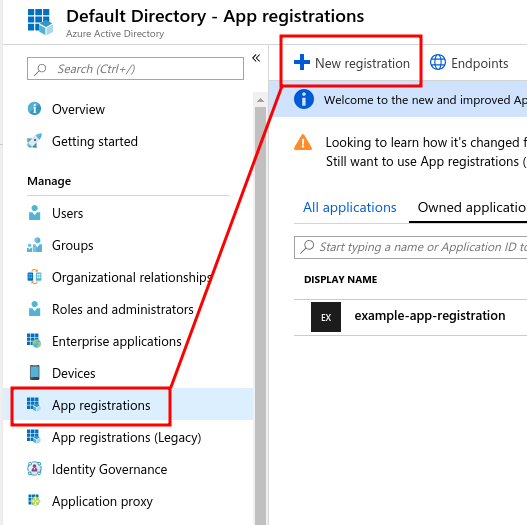Click the Devices phone icon
527x525 pixels.
click(x=34, y=372)
